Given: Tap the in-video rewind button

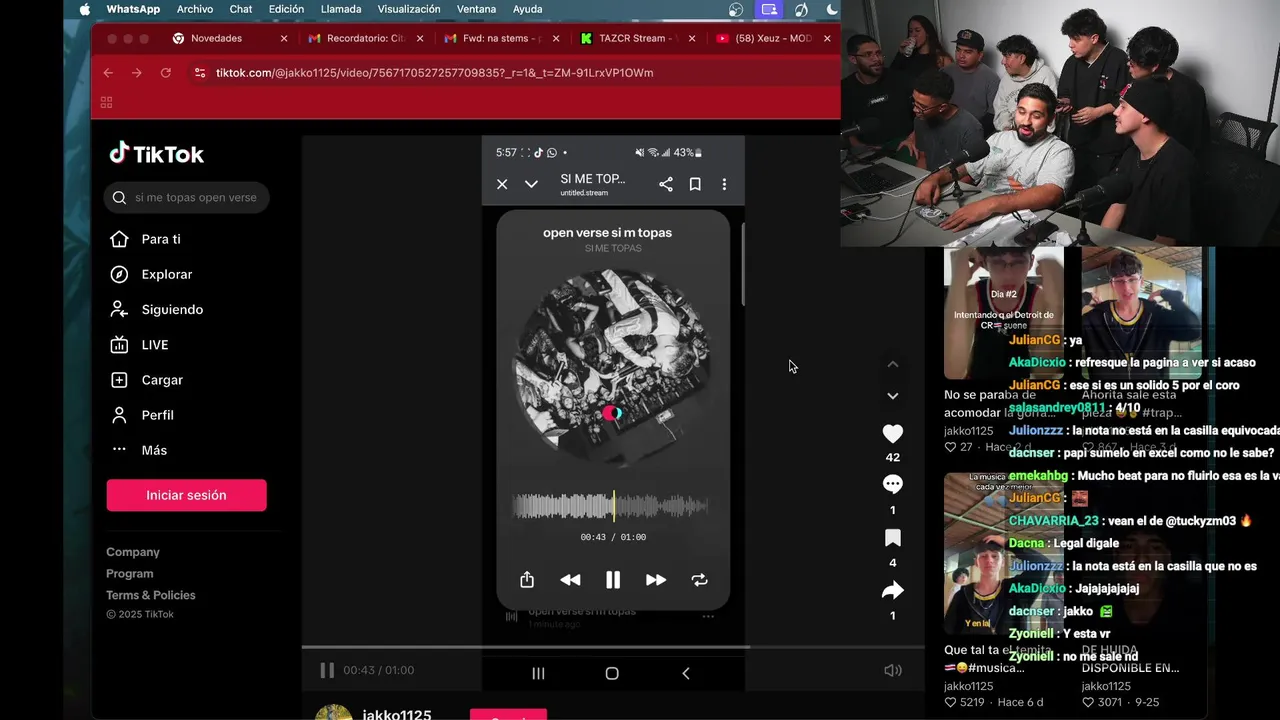Looking at the screenshot, I should tap(570, 580).
